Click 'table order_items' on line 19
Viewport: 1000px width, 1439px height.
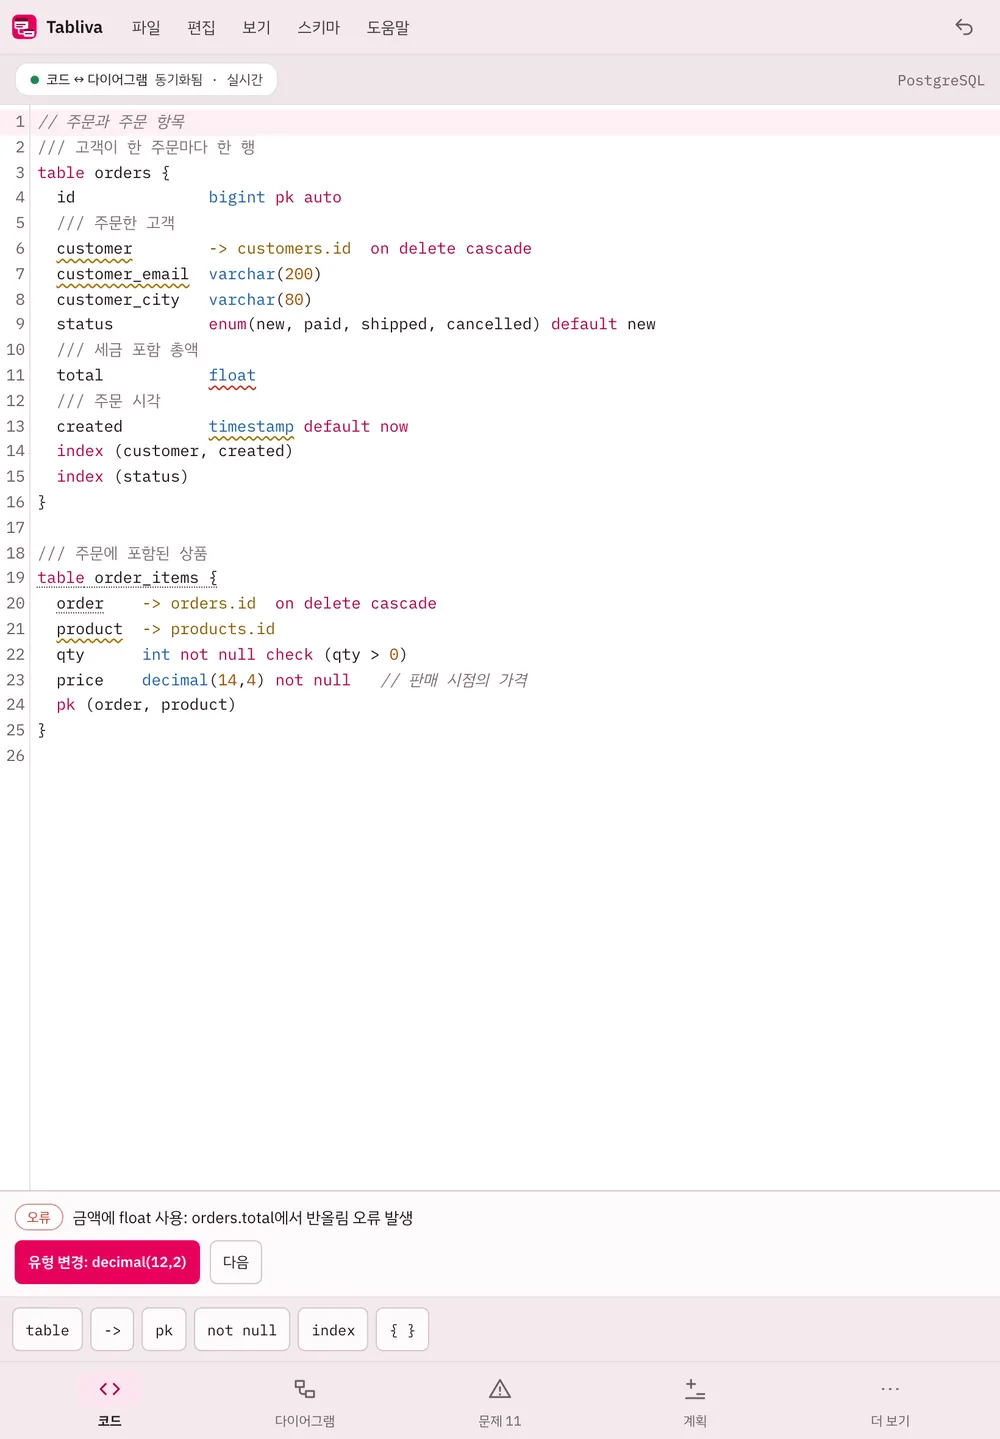click(118, 578)
